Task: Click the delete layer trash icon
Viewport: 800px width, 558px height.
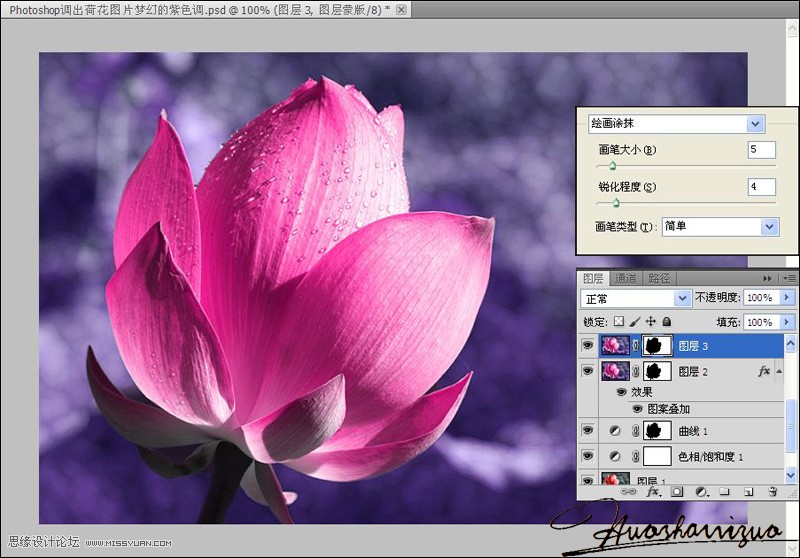Action: [x=772, y=492]
